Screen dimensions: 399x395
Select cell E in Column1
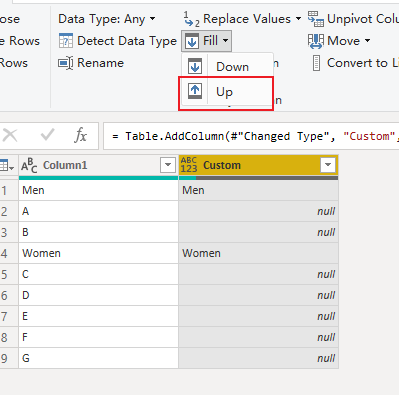tap(98, 316)
